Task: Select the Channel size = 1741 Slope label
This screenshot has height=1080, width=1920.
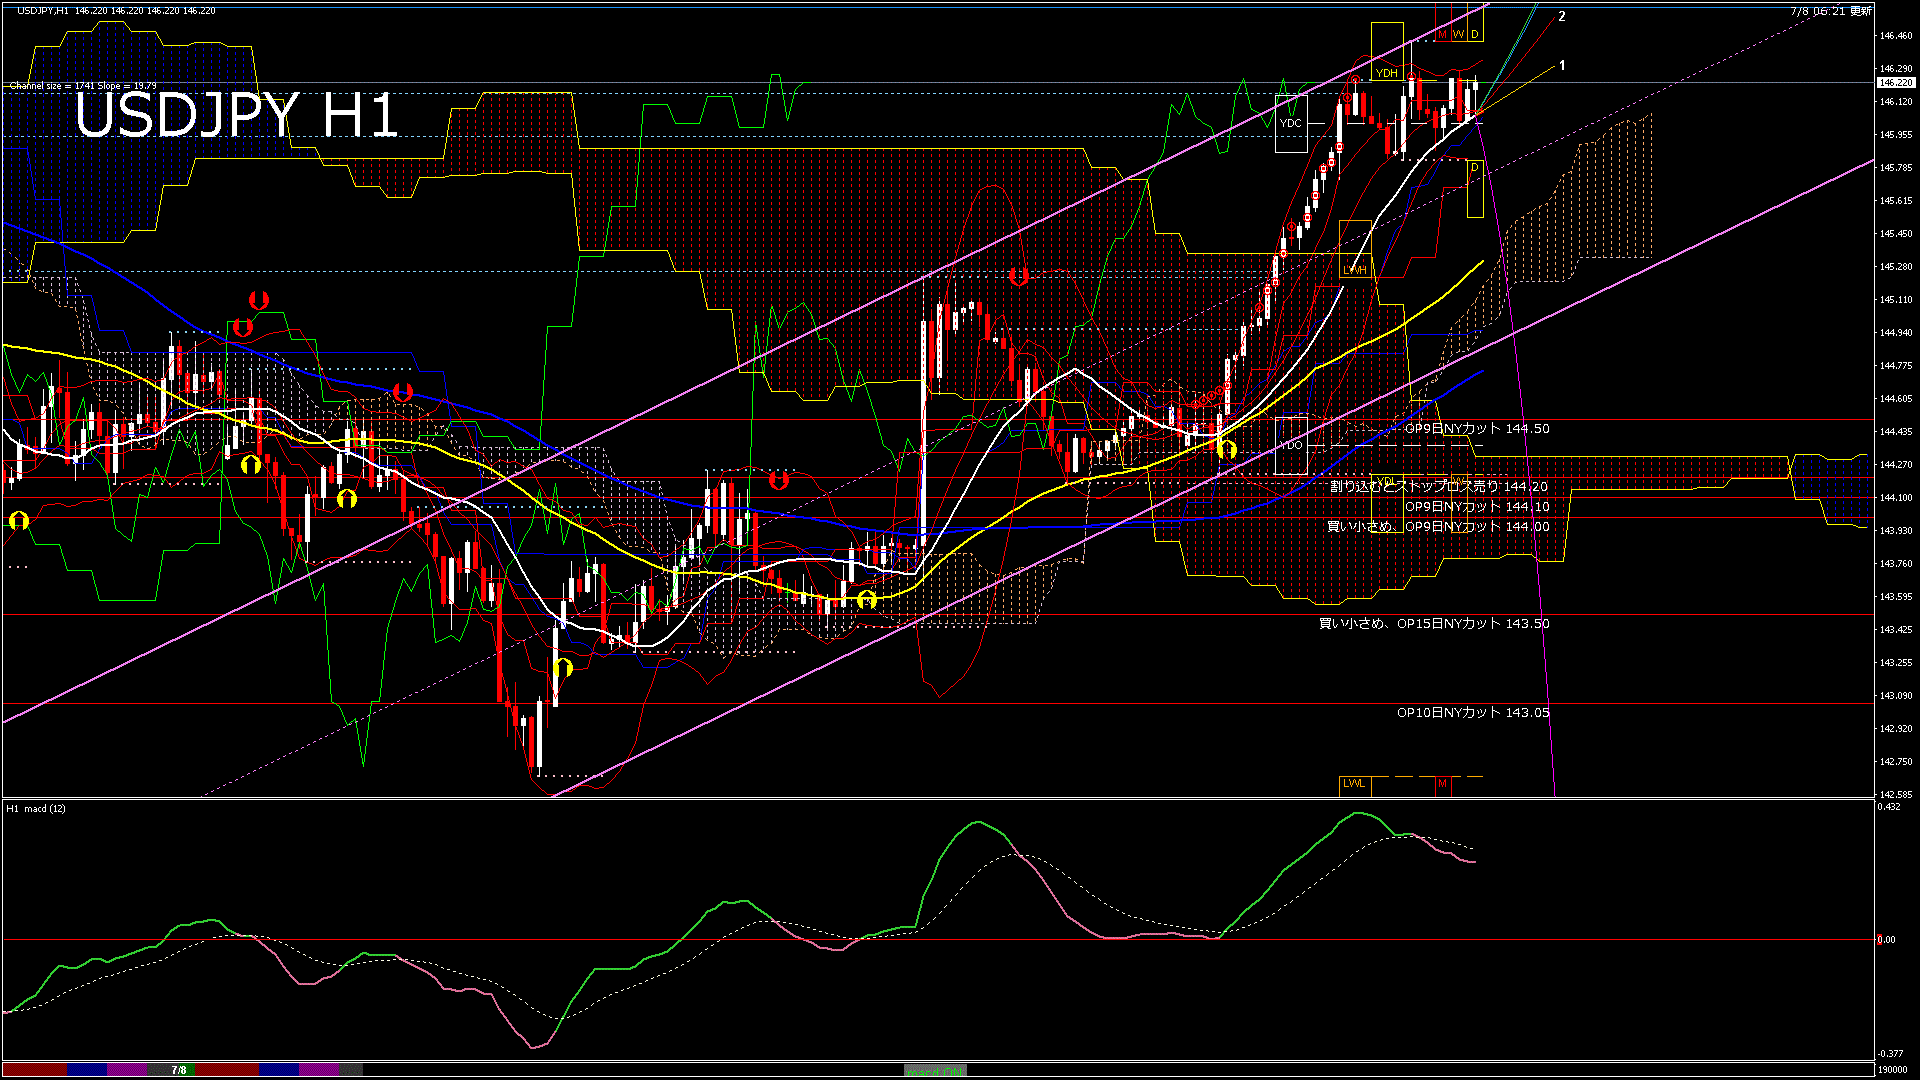Action: [83, 86]
